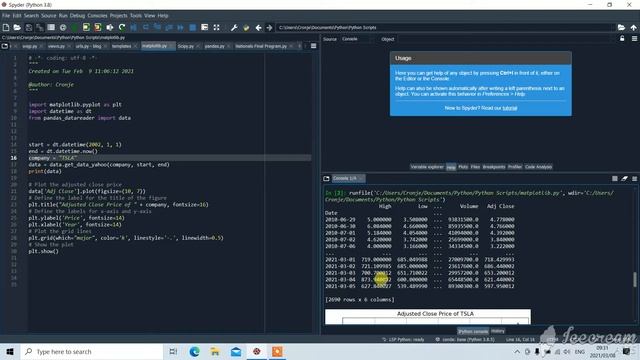Interrupt the kernel with the console stop icon
Image resolution: width=640 pixels, height=360 pixels.
click(x=615, y=178)
